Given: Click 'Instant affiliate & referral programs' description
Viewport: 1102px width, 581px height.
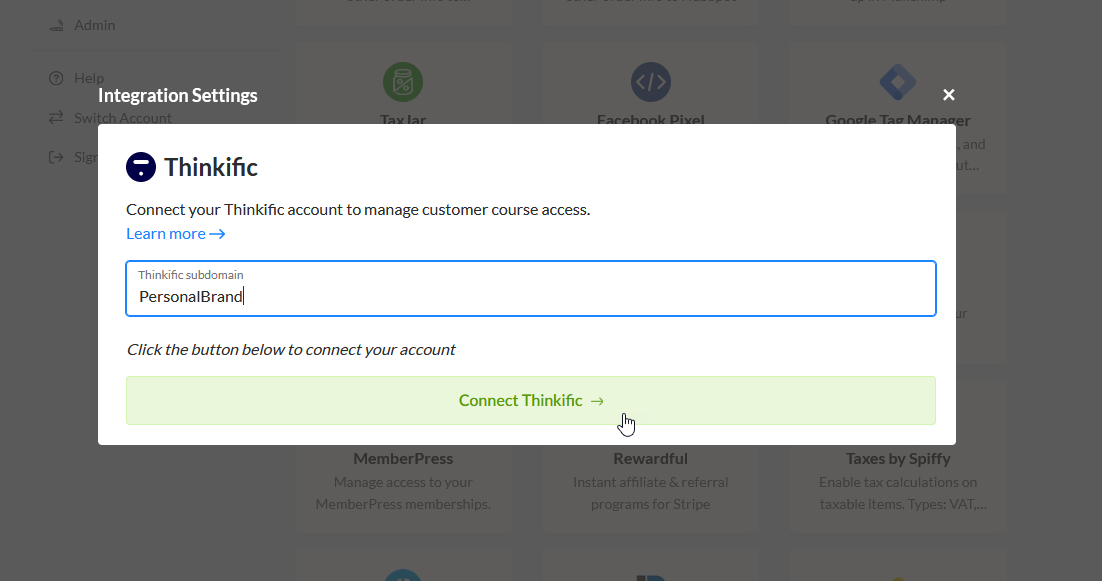Looking at the screenshot, I should point(651,493).
